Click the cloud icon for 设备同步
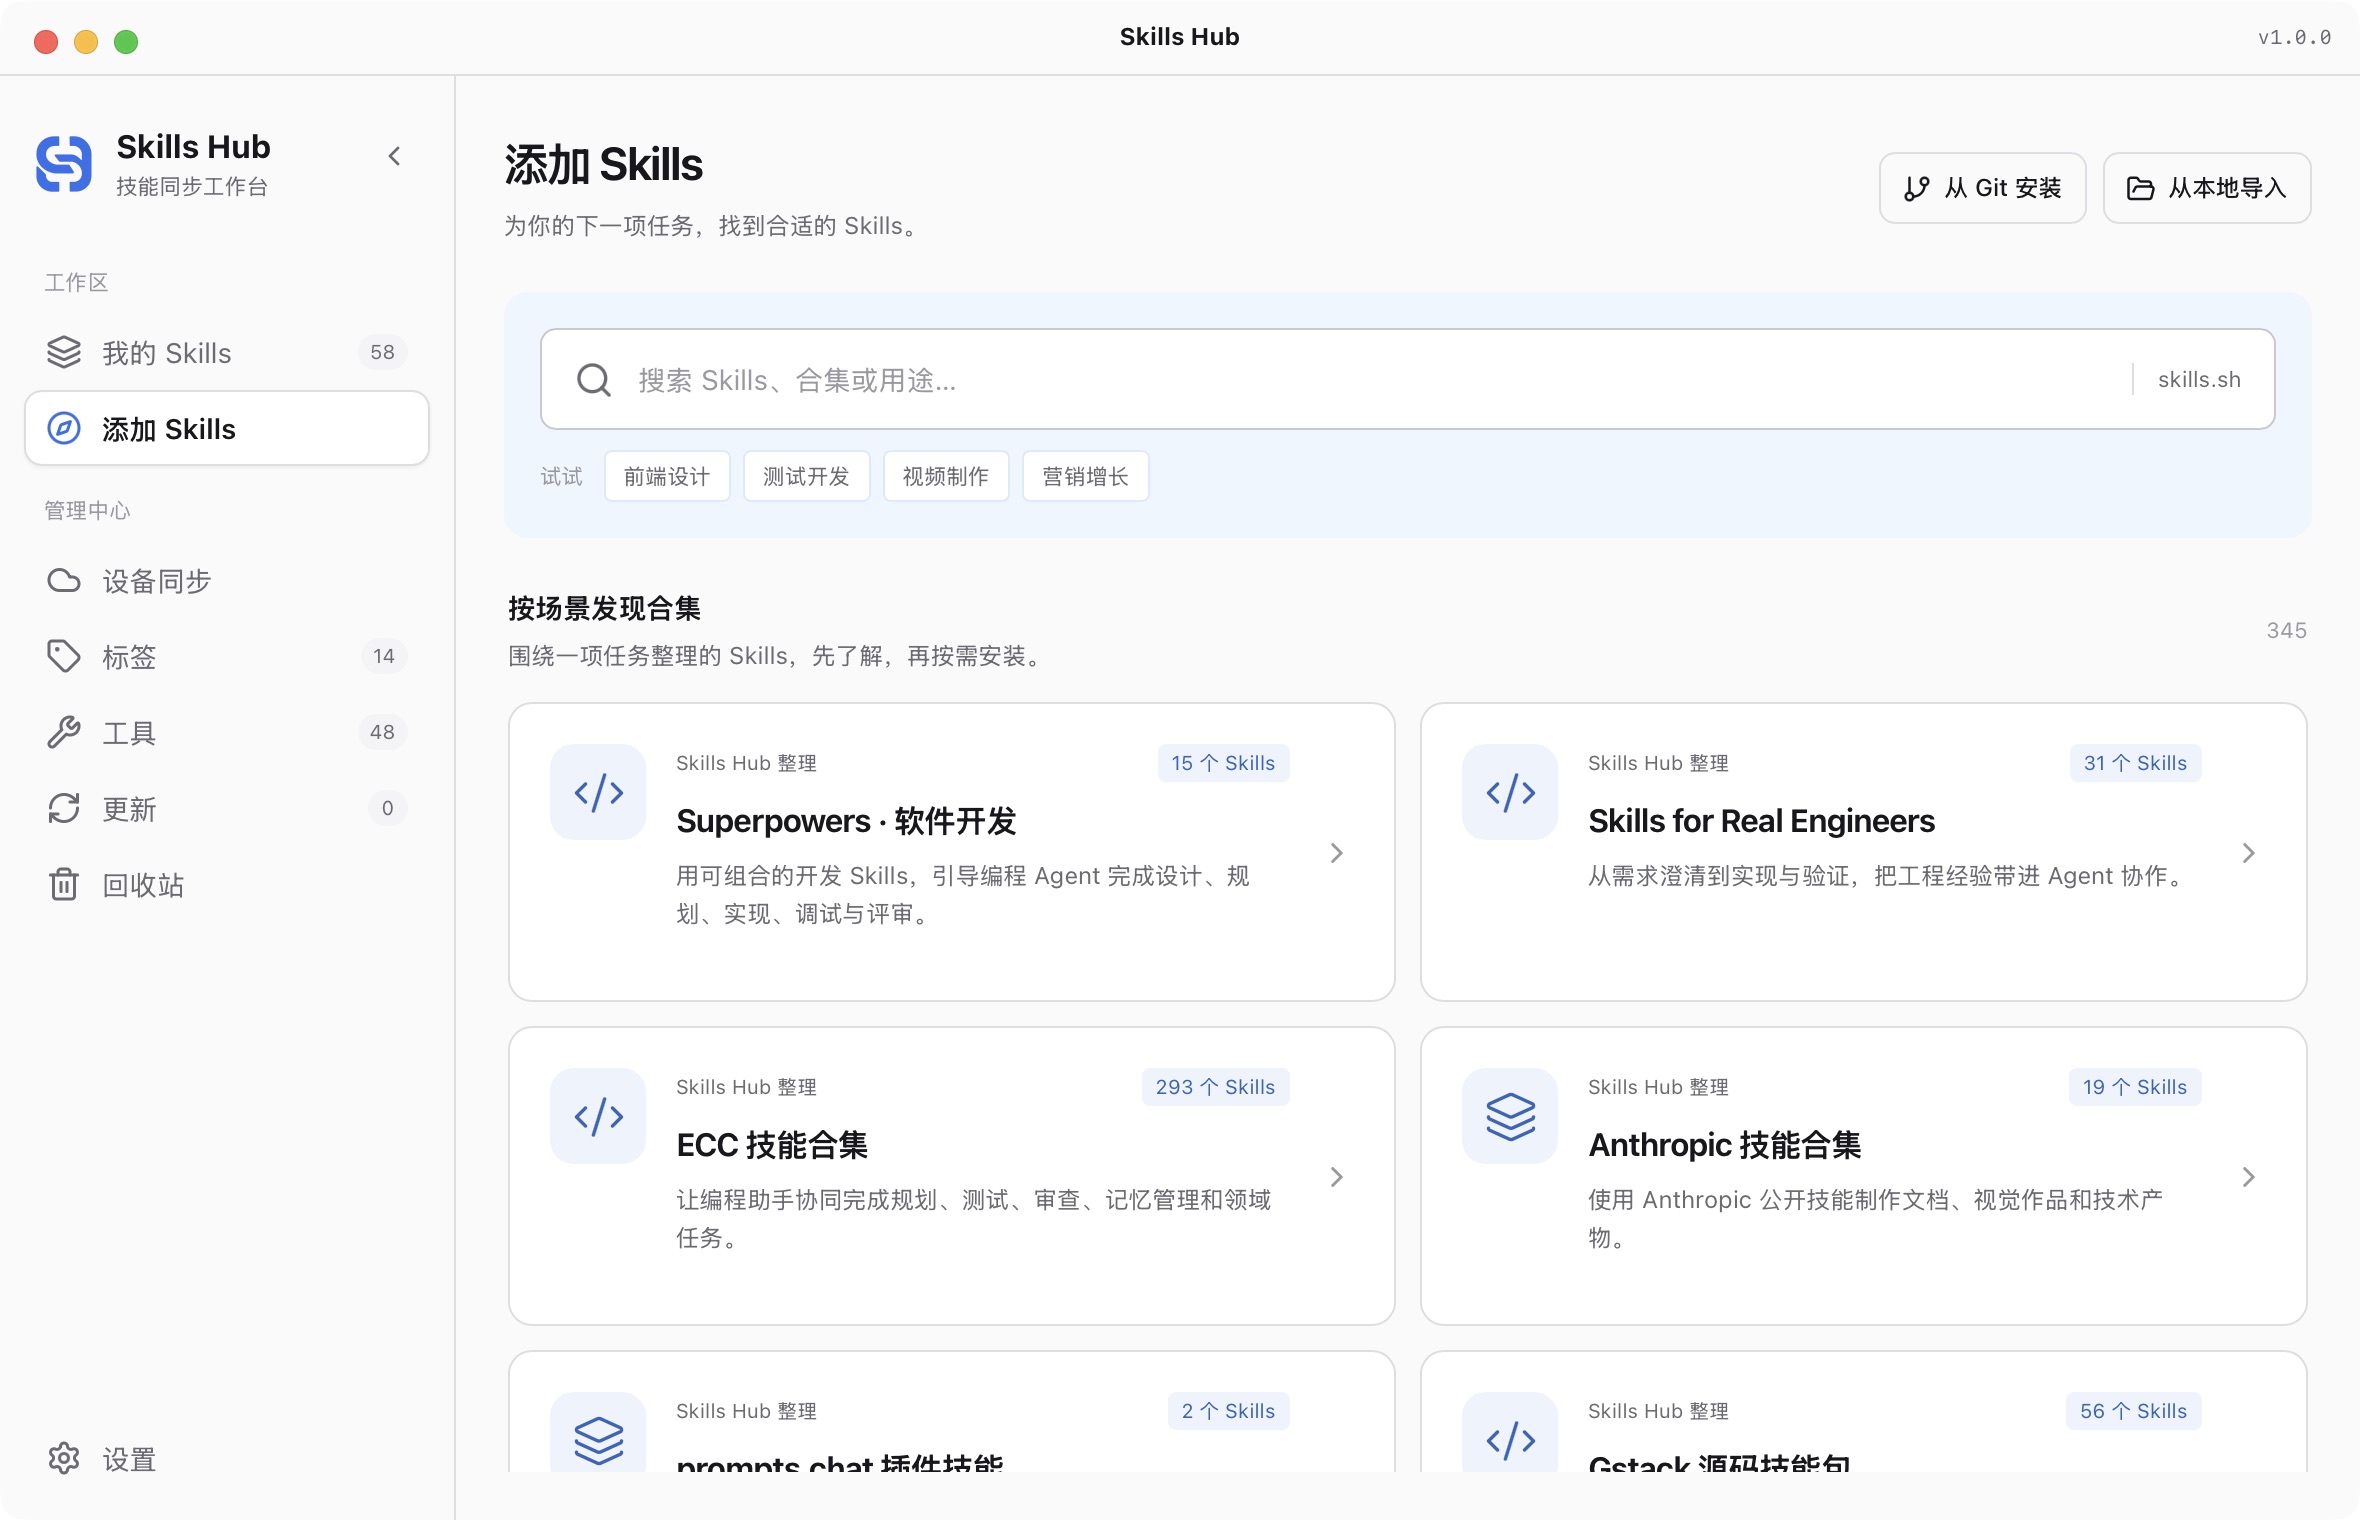 tap(64, 580)
